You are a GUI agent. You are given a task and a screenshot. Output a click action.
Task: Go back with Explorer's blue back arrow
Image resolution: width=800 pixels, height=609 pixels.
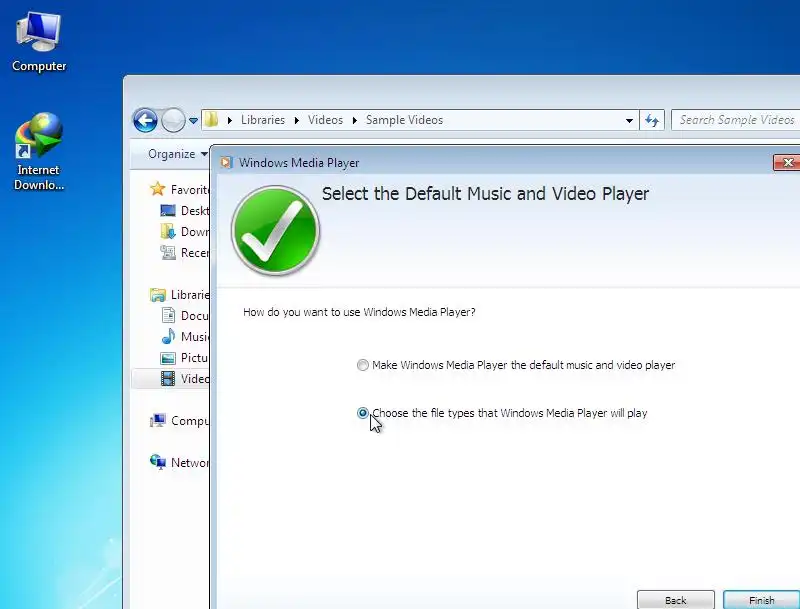(145, 121)
